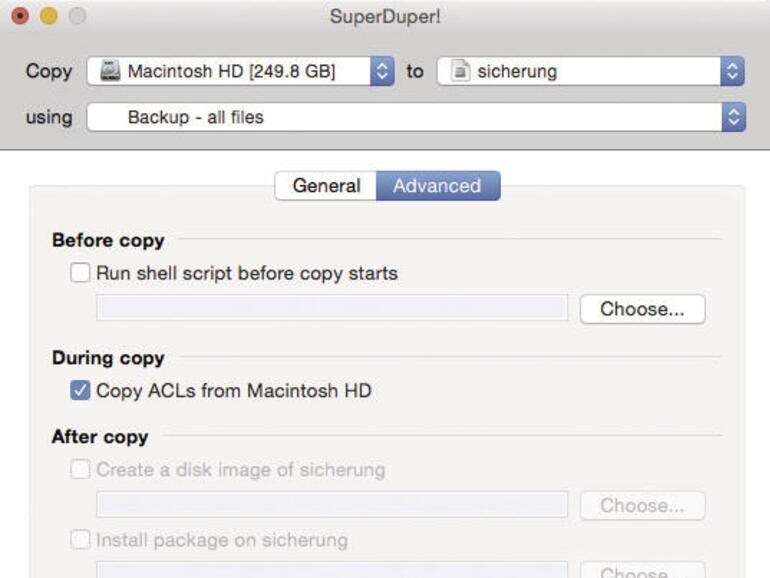Click the source dropdown blue arrow stepper

382,72
